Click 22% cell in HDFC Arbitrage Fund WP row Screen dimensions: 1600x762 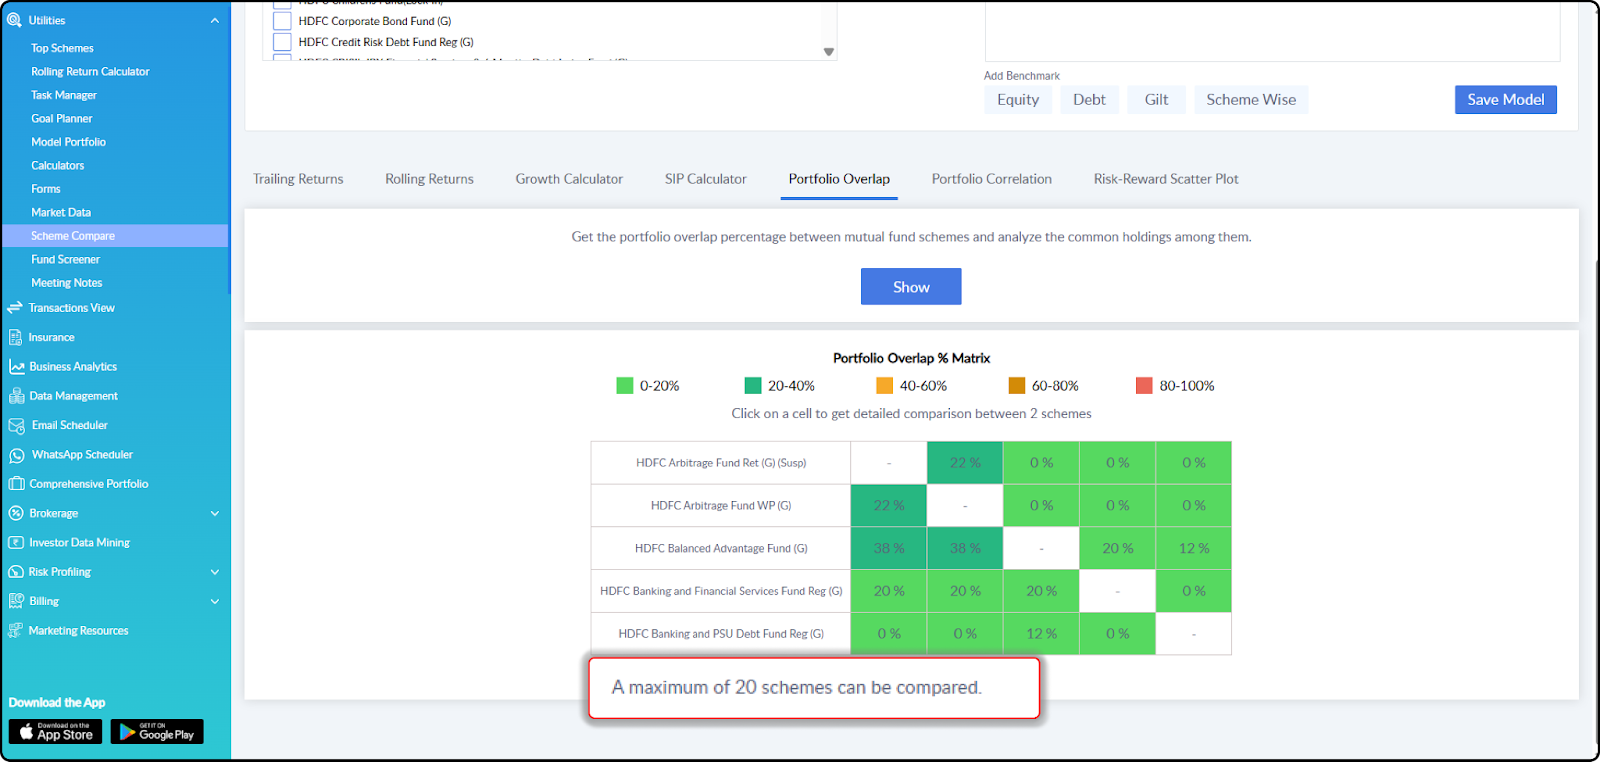coord(889,506)
